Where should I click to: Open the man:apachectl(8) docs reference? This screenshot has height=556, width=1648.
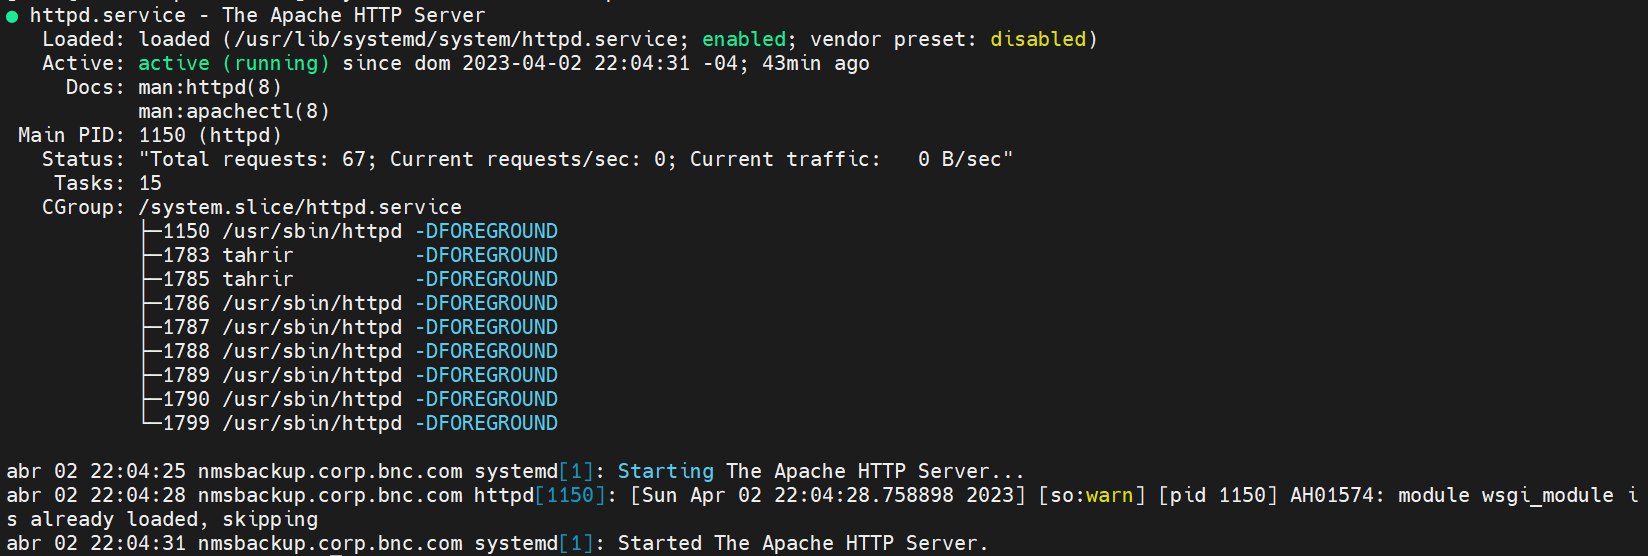pos(234,111)
